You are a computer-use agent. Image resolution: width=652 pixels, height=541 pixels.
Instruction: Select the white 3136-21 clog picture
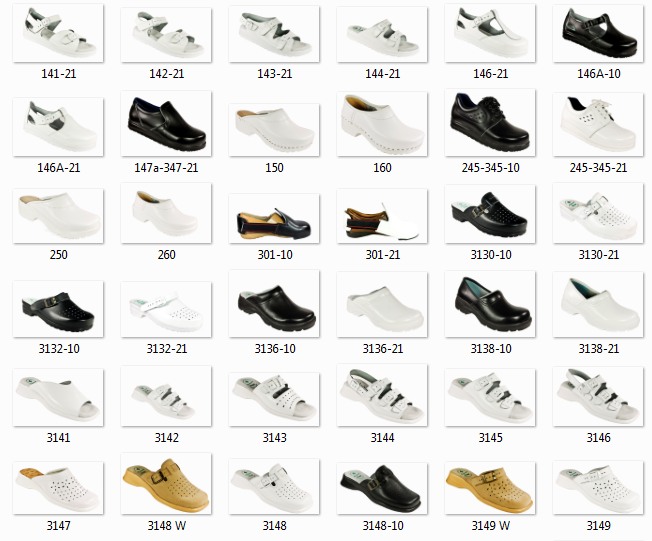point(382,304)
